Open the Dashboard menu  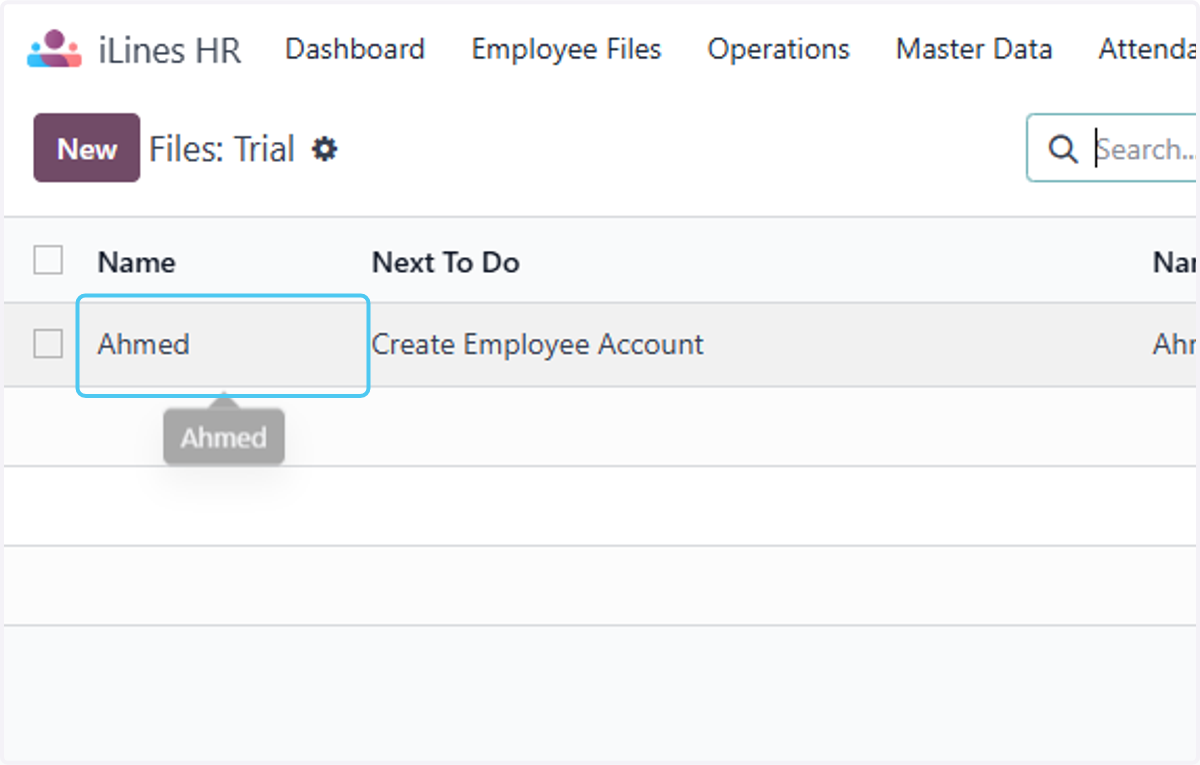click(x=355, y=49)
